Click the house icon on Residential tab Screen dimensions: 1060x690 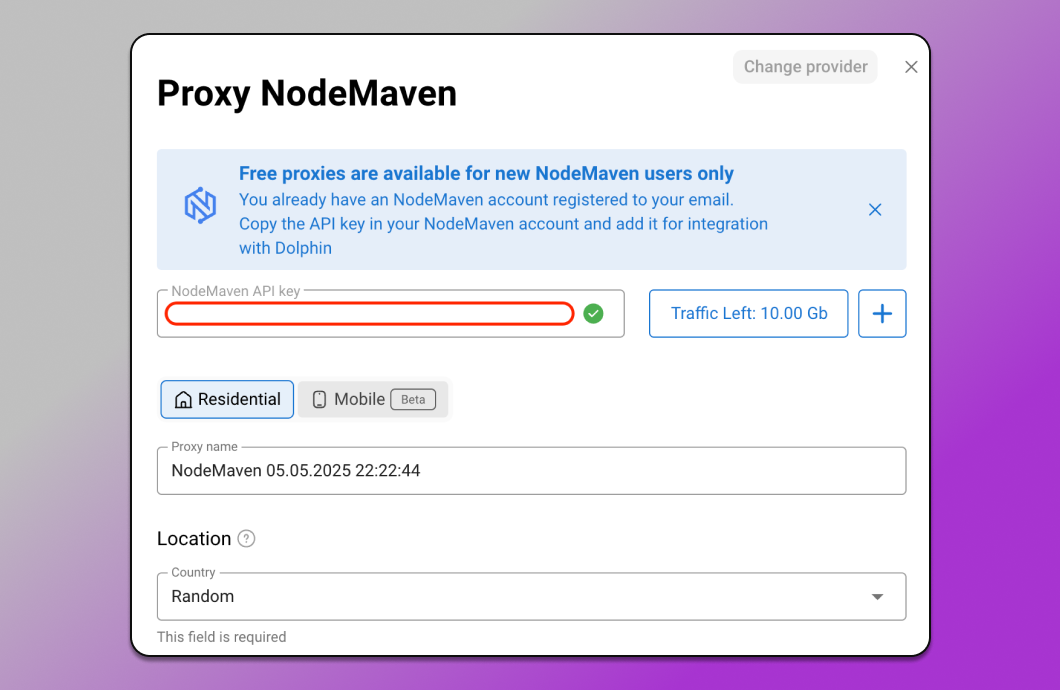coord(183,399)
